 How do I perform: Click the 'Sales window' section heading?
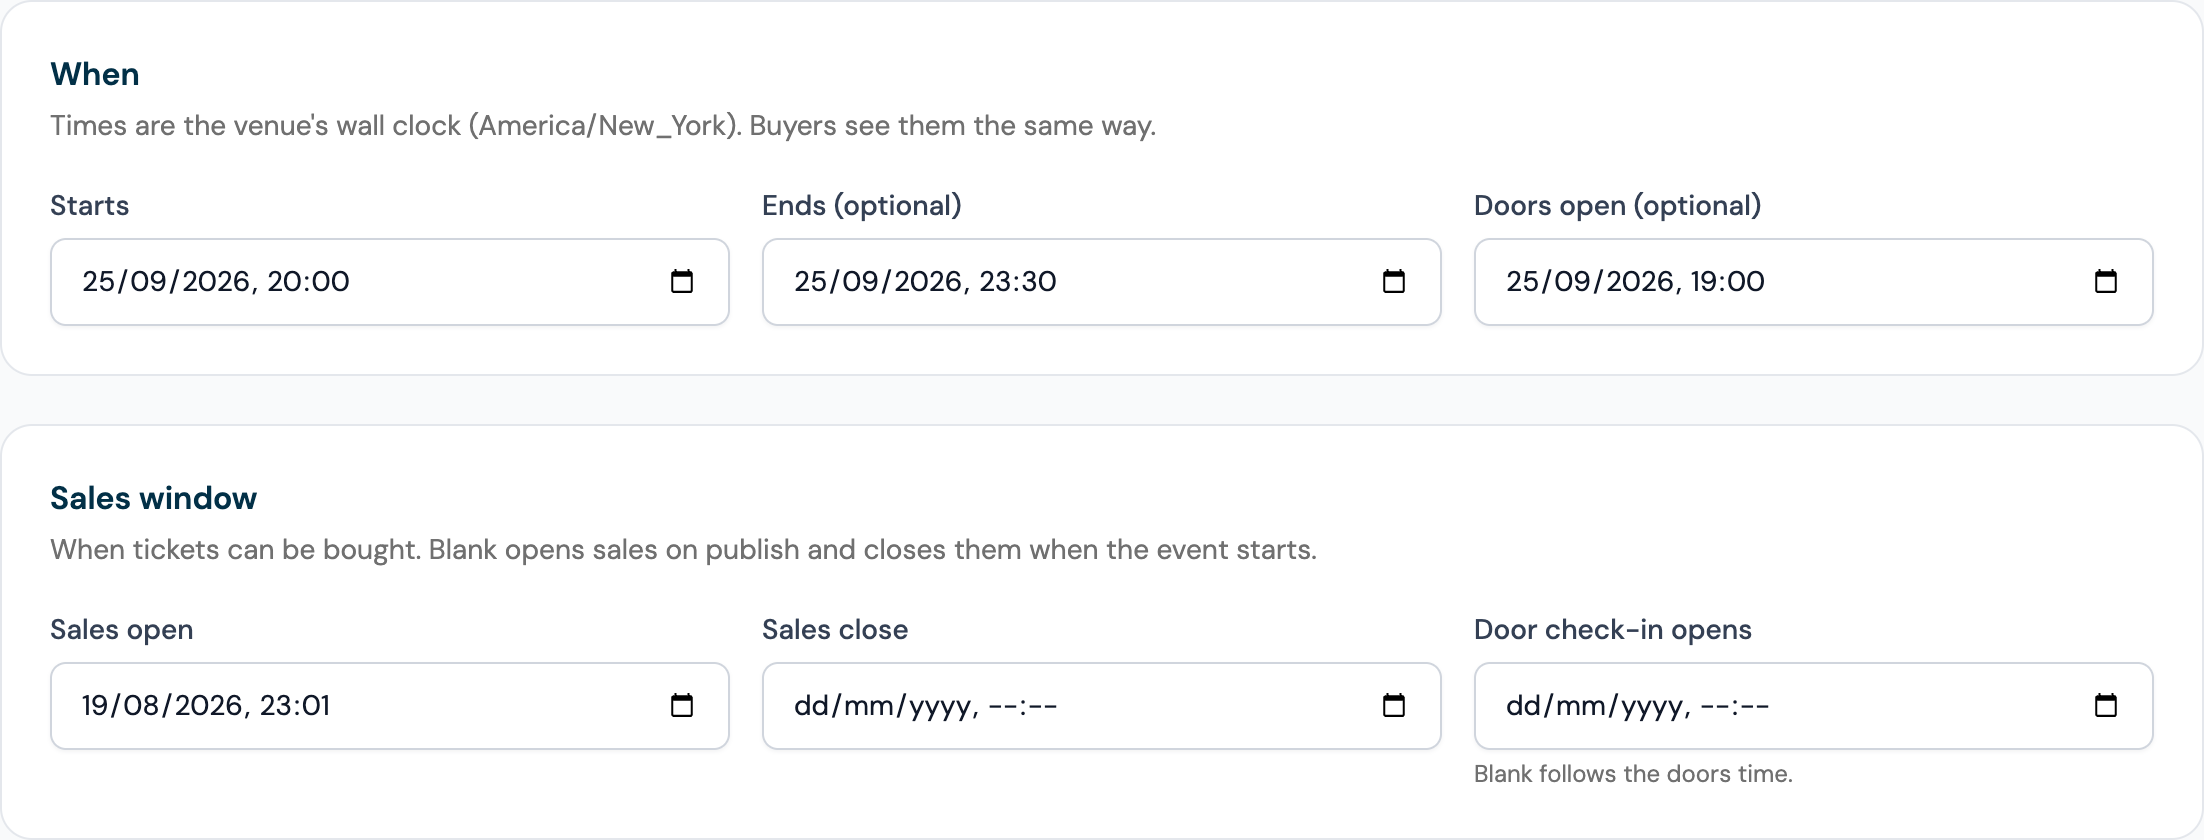click(154, 498)
